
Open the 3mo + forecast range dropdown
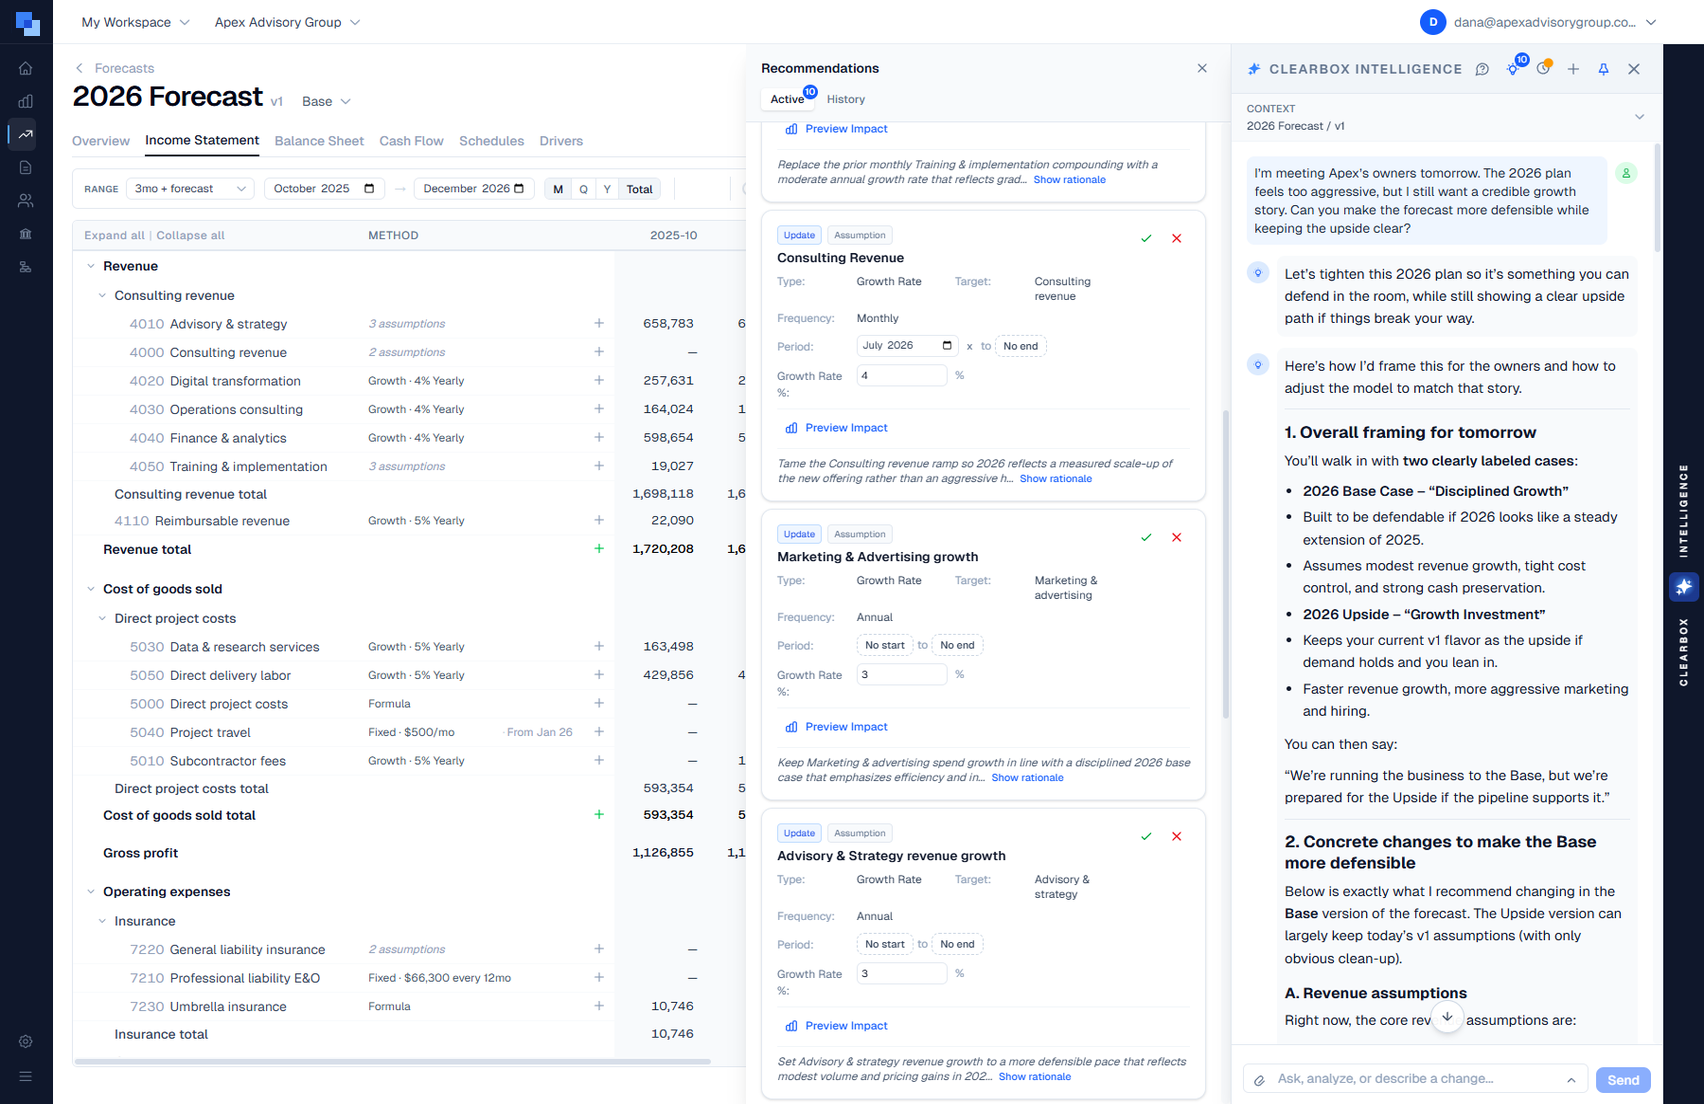click(190, 188)
